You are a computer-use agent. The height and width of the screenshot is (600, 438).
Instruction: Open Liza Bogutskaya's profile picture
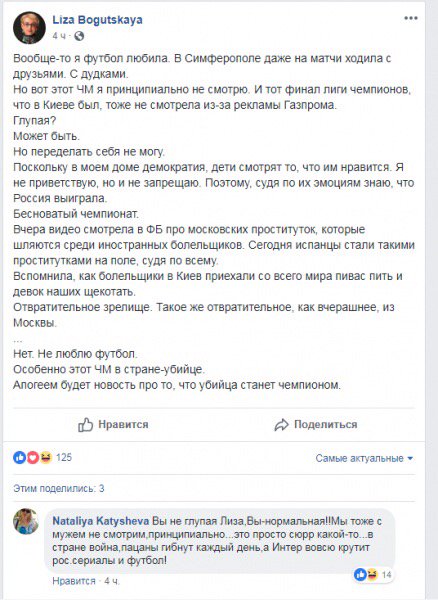tap(29, 28)
